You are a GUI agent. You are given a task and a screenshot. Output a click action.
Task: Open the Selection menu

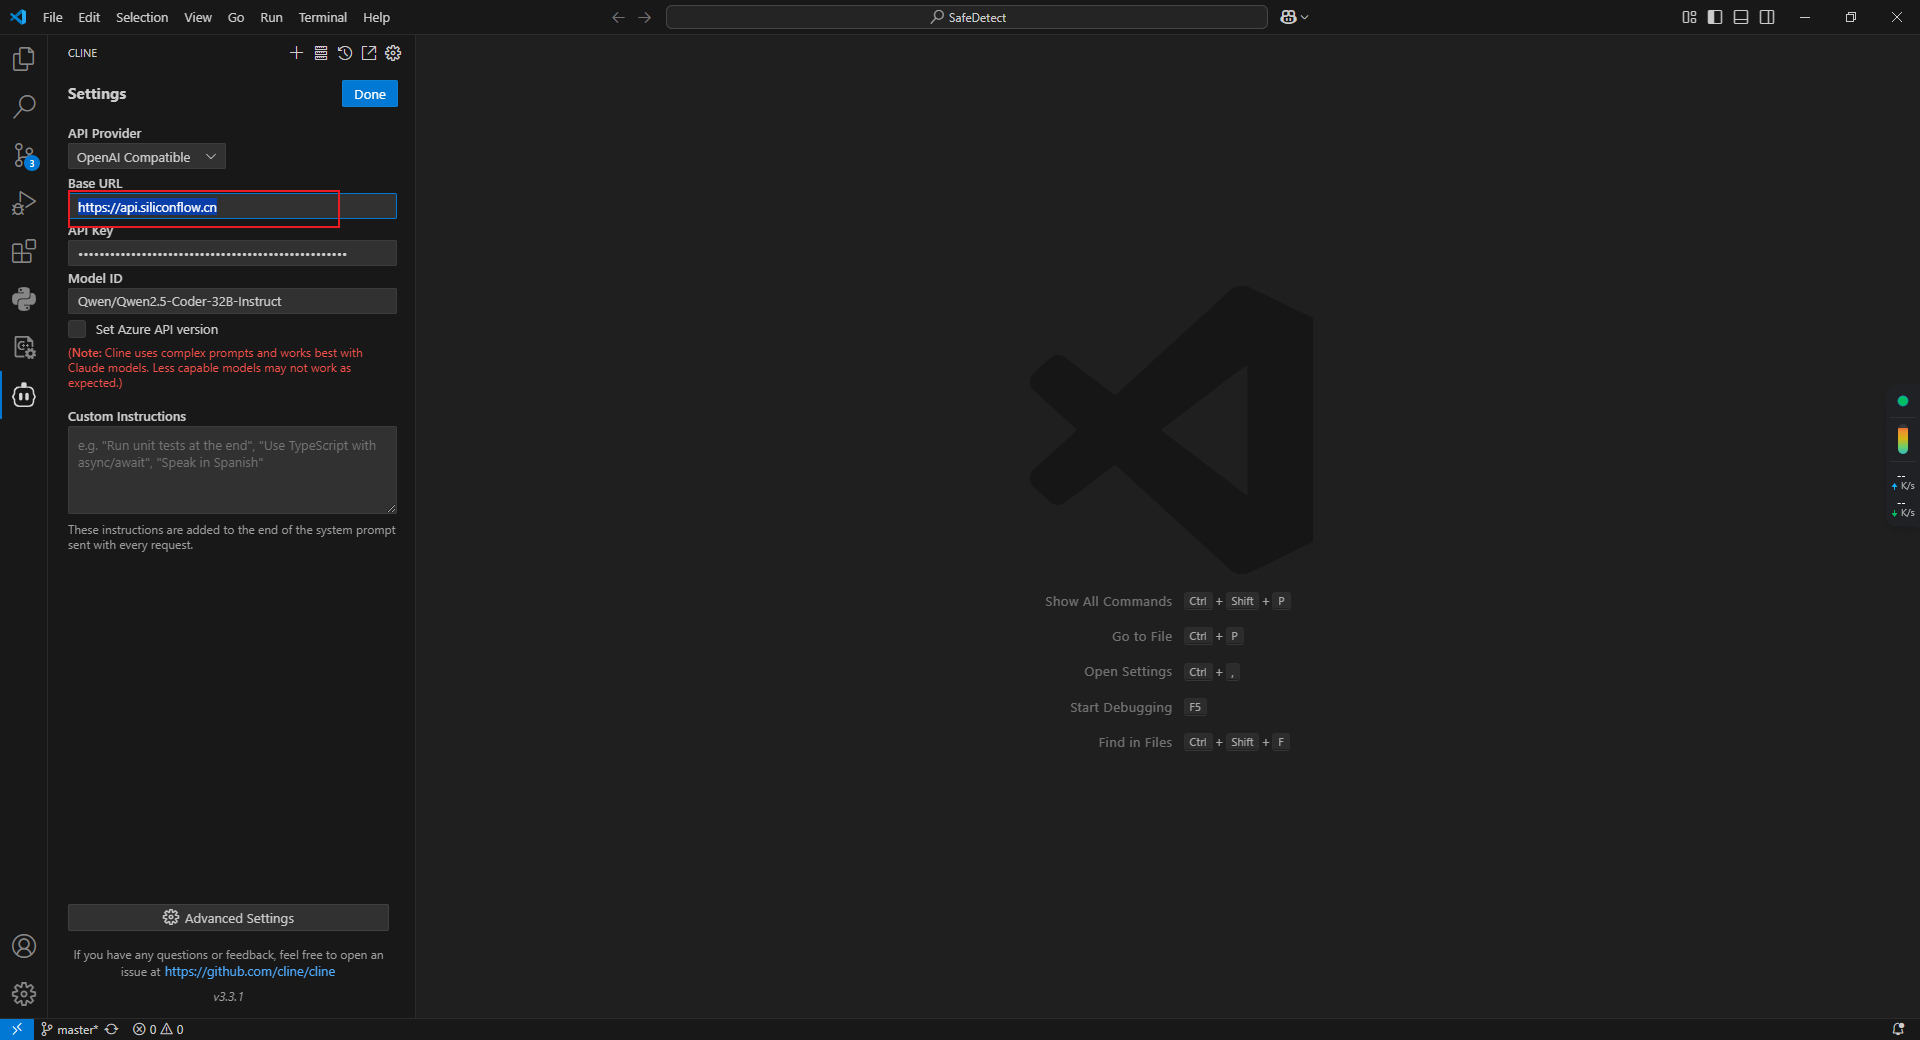coord(142,17)
